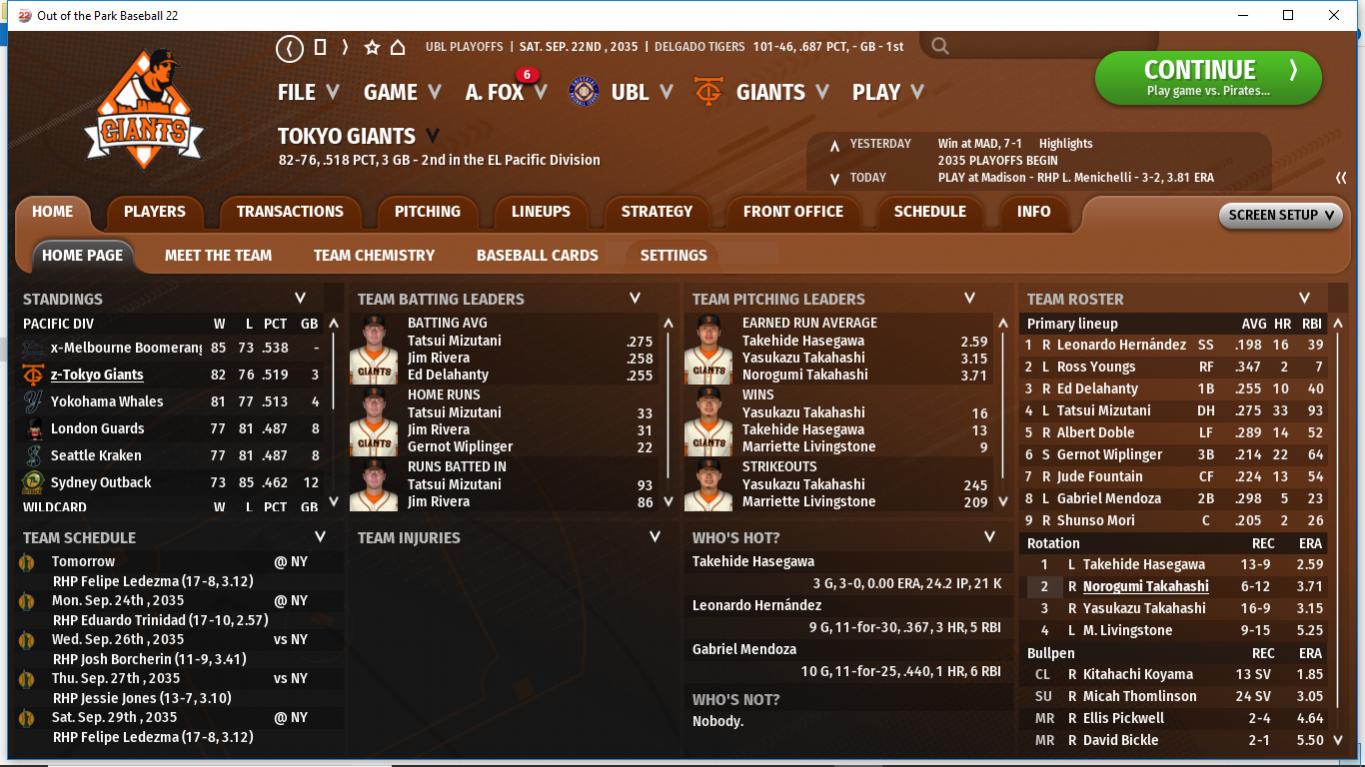1365x767 pixels.
Task: Open z-Tokyo Giants in the standings
Action: [97, 375]
